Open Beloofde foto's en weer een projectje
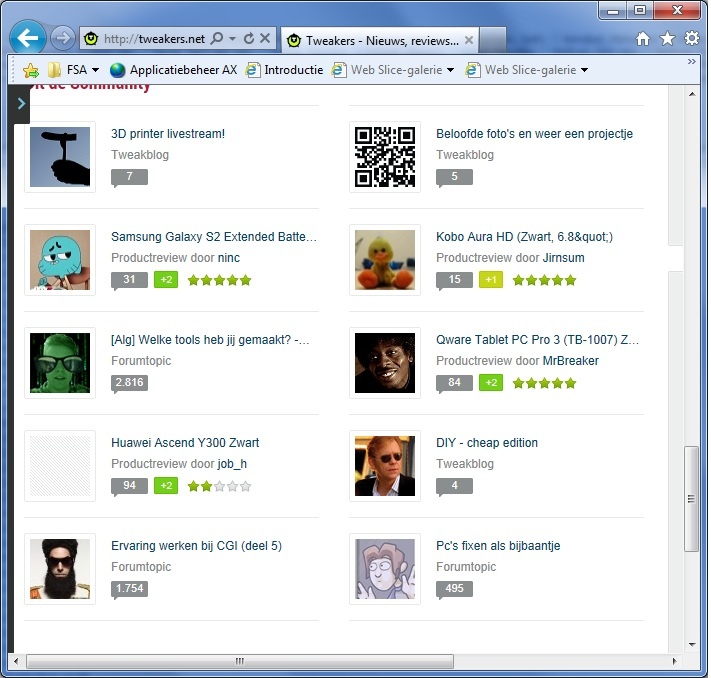The height and width of the screenshot is (678, 711). pyautogui.click(x=534, y=134)
